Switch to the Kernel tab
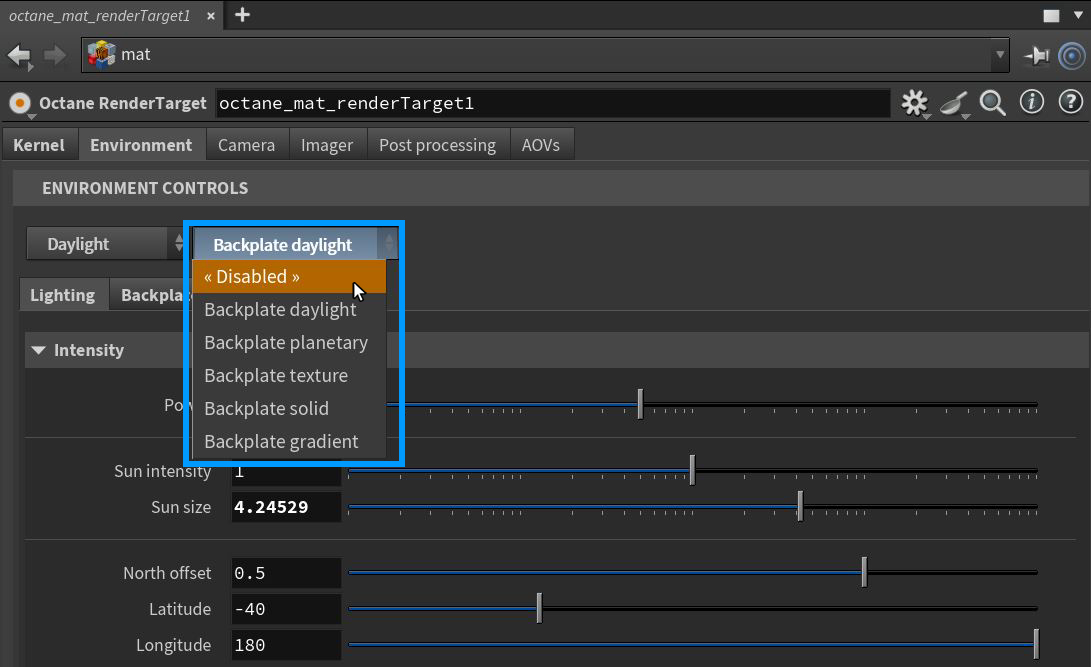This screenshot has width=1091, height=667. point(39,145)
